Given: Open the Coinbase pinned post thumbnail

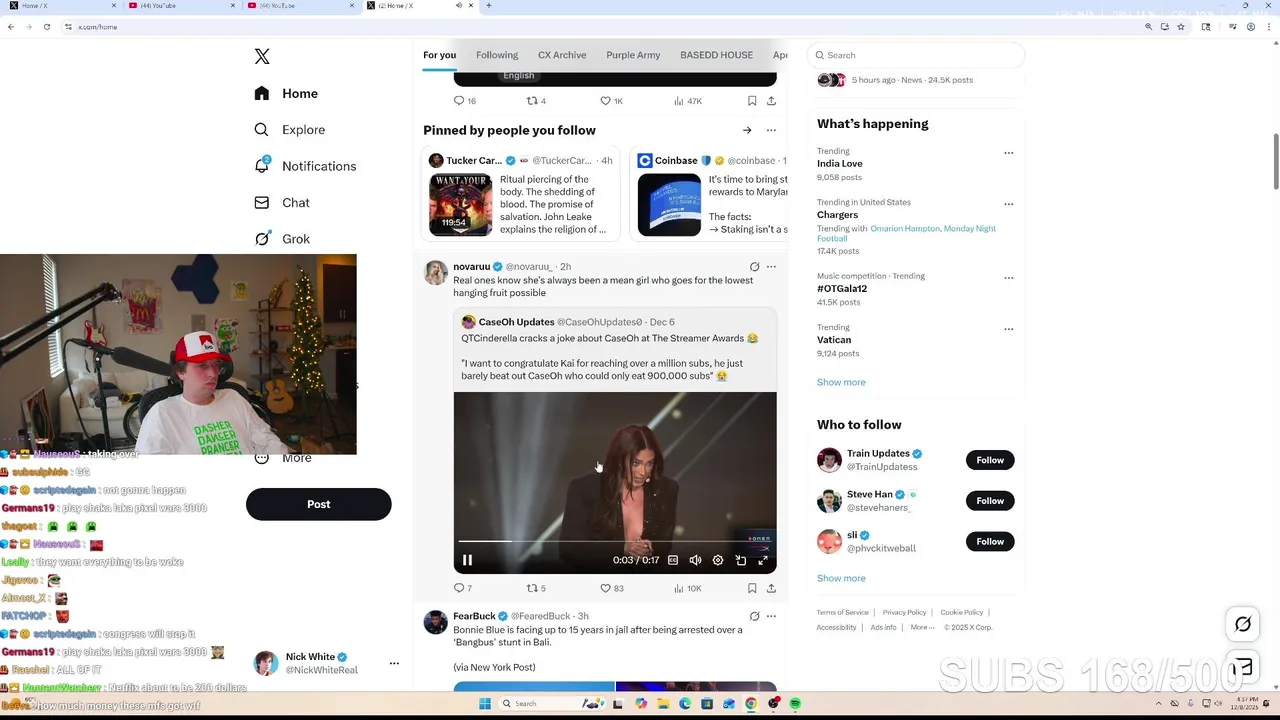Looking at the screenshot, I should click(669, 205).
